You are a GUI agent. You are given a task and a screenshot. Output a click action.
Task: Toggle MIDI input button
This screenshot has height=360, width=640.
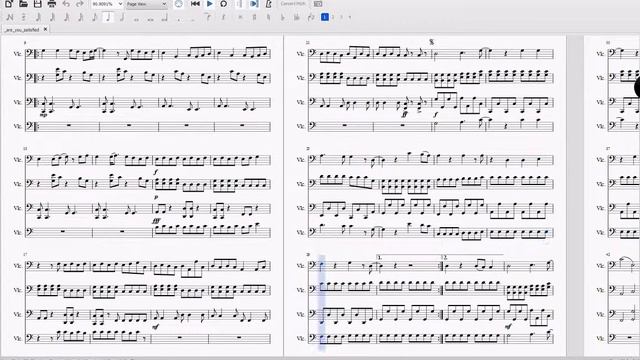click(x=178, y=4)
